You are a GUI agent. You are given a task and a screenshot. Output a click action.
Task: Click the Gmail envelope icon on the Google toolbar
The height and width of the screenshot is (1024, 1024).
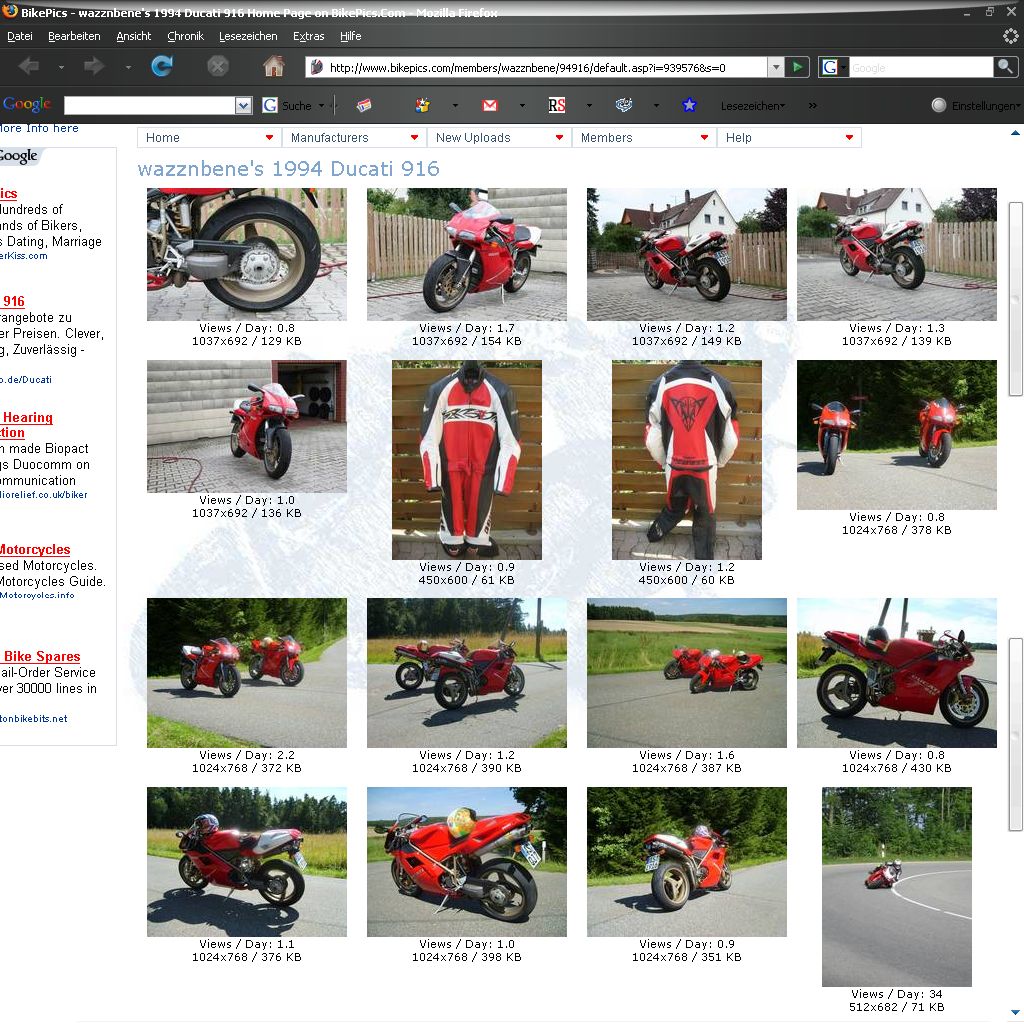click(490, 105)
